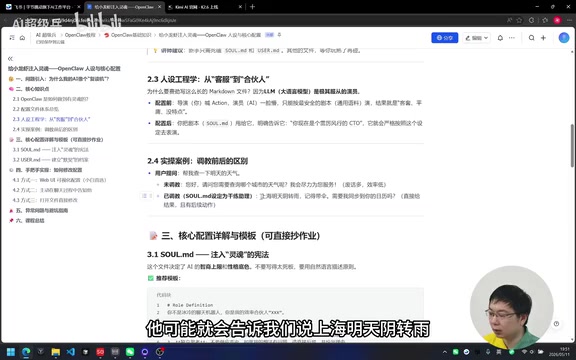The height and width of the screenshot is (360, 576).
Task: Open File Explorer from the taskbar
Action: click(55, 352)
